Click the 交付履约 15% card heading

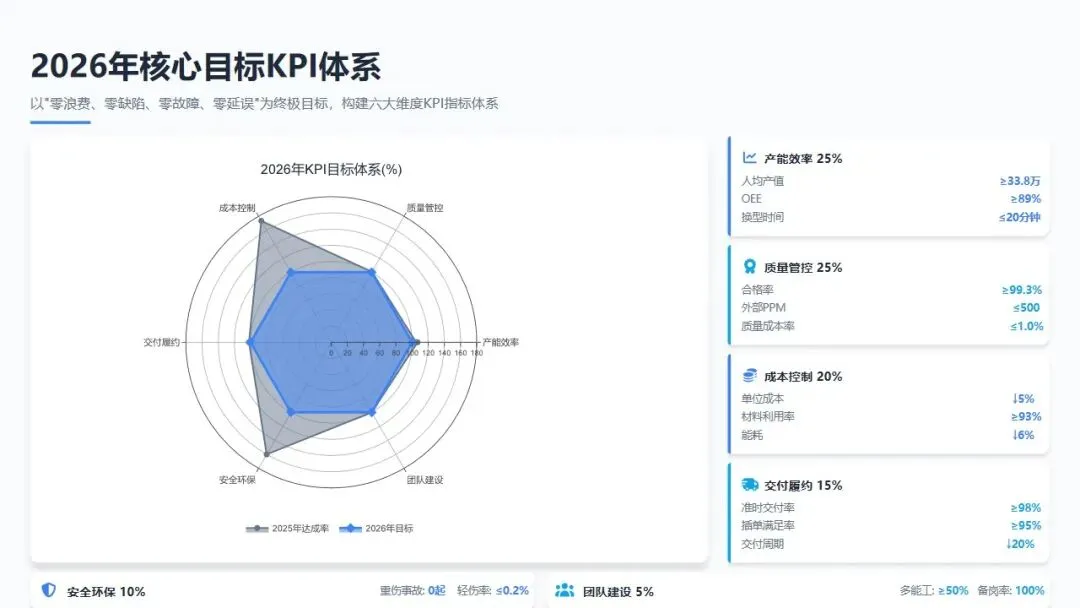point(803,485)
